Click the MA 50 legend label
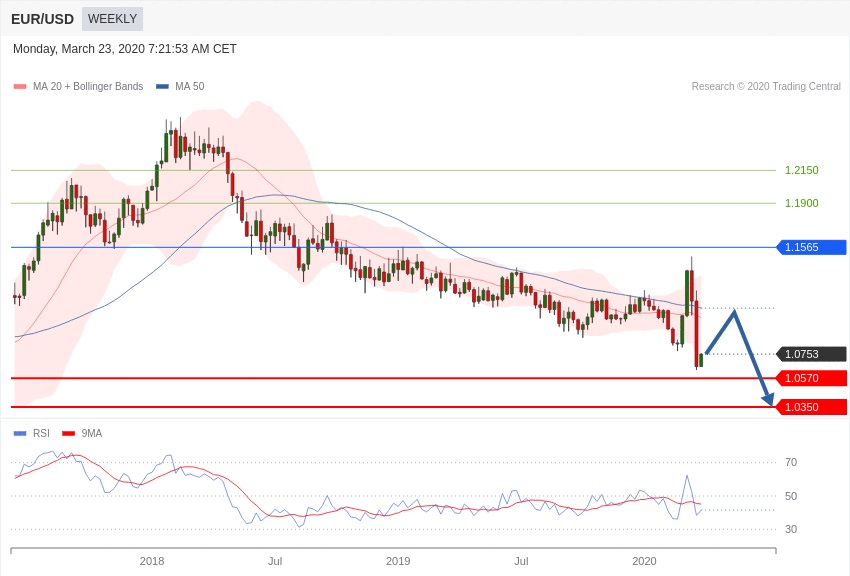This screenshot has width=850, height=576. click(190, 86)
